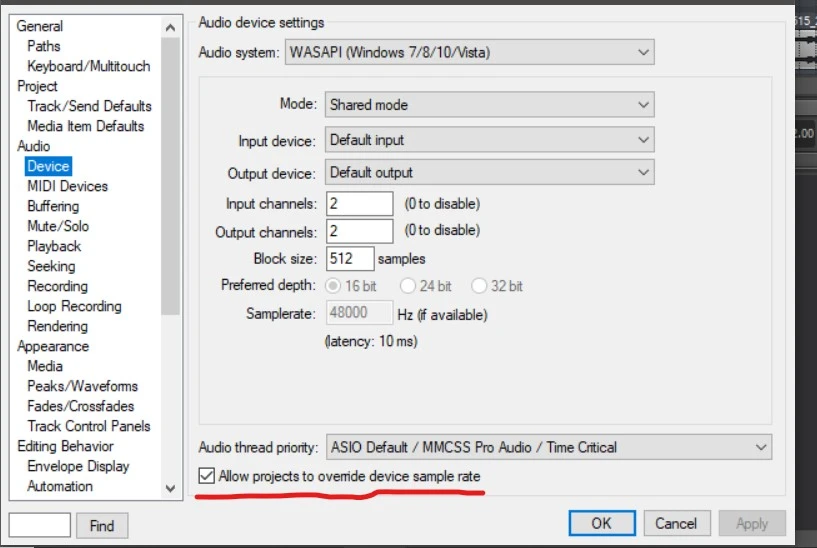817x548 pixels.
Task: Open MIDI Devices settings page
Action: 67,186
